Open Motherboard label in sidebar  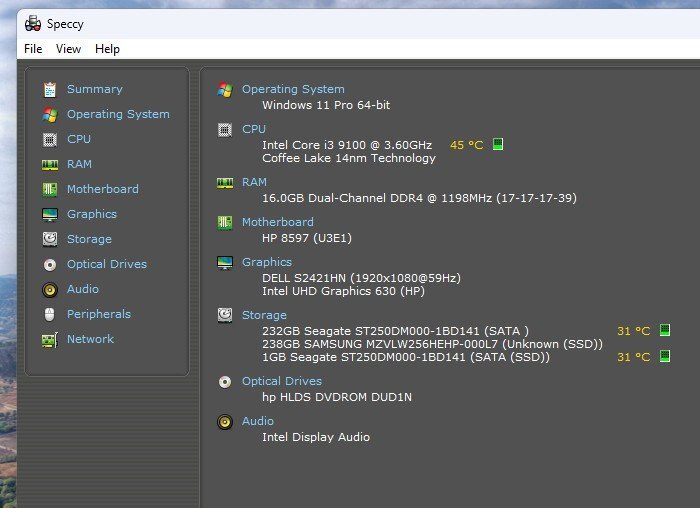coord(103,189)
